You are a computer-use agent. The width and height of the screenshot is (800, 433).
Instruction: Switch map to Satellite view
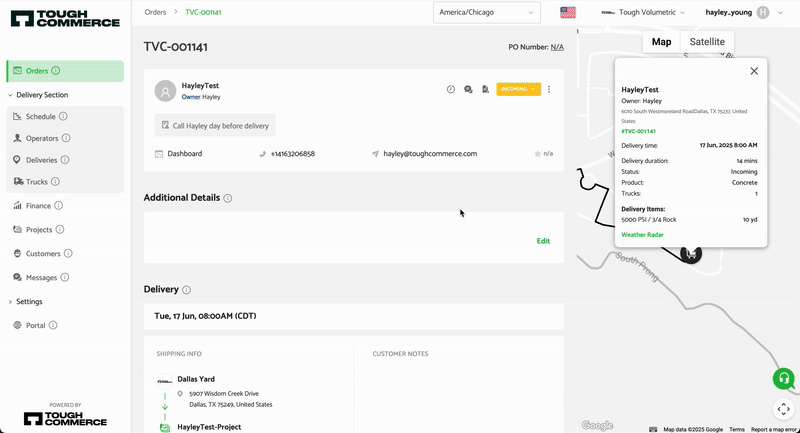[x=707, y=41]
